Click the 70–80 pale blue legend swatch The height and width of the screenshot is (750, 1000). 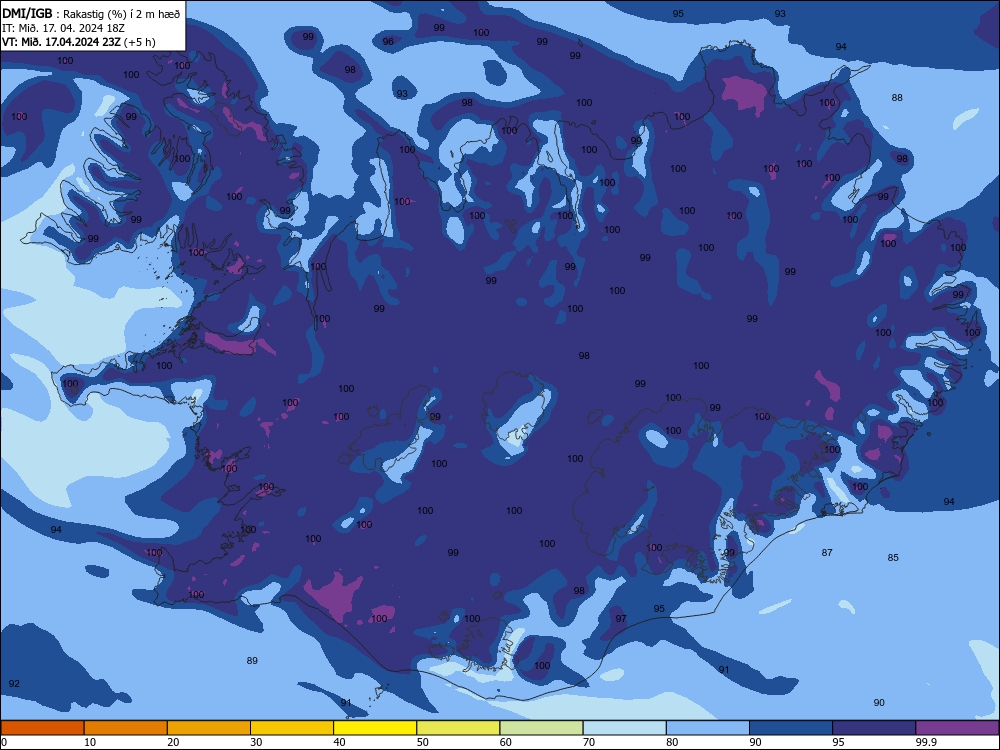(624, 728)
